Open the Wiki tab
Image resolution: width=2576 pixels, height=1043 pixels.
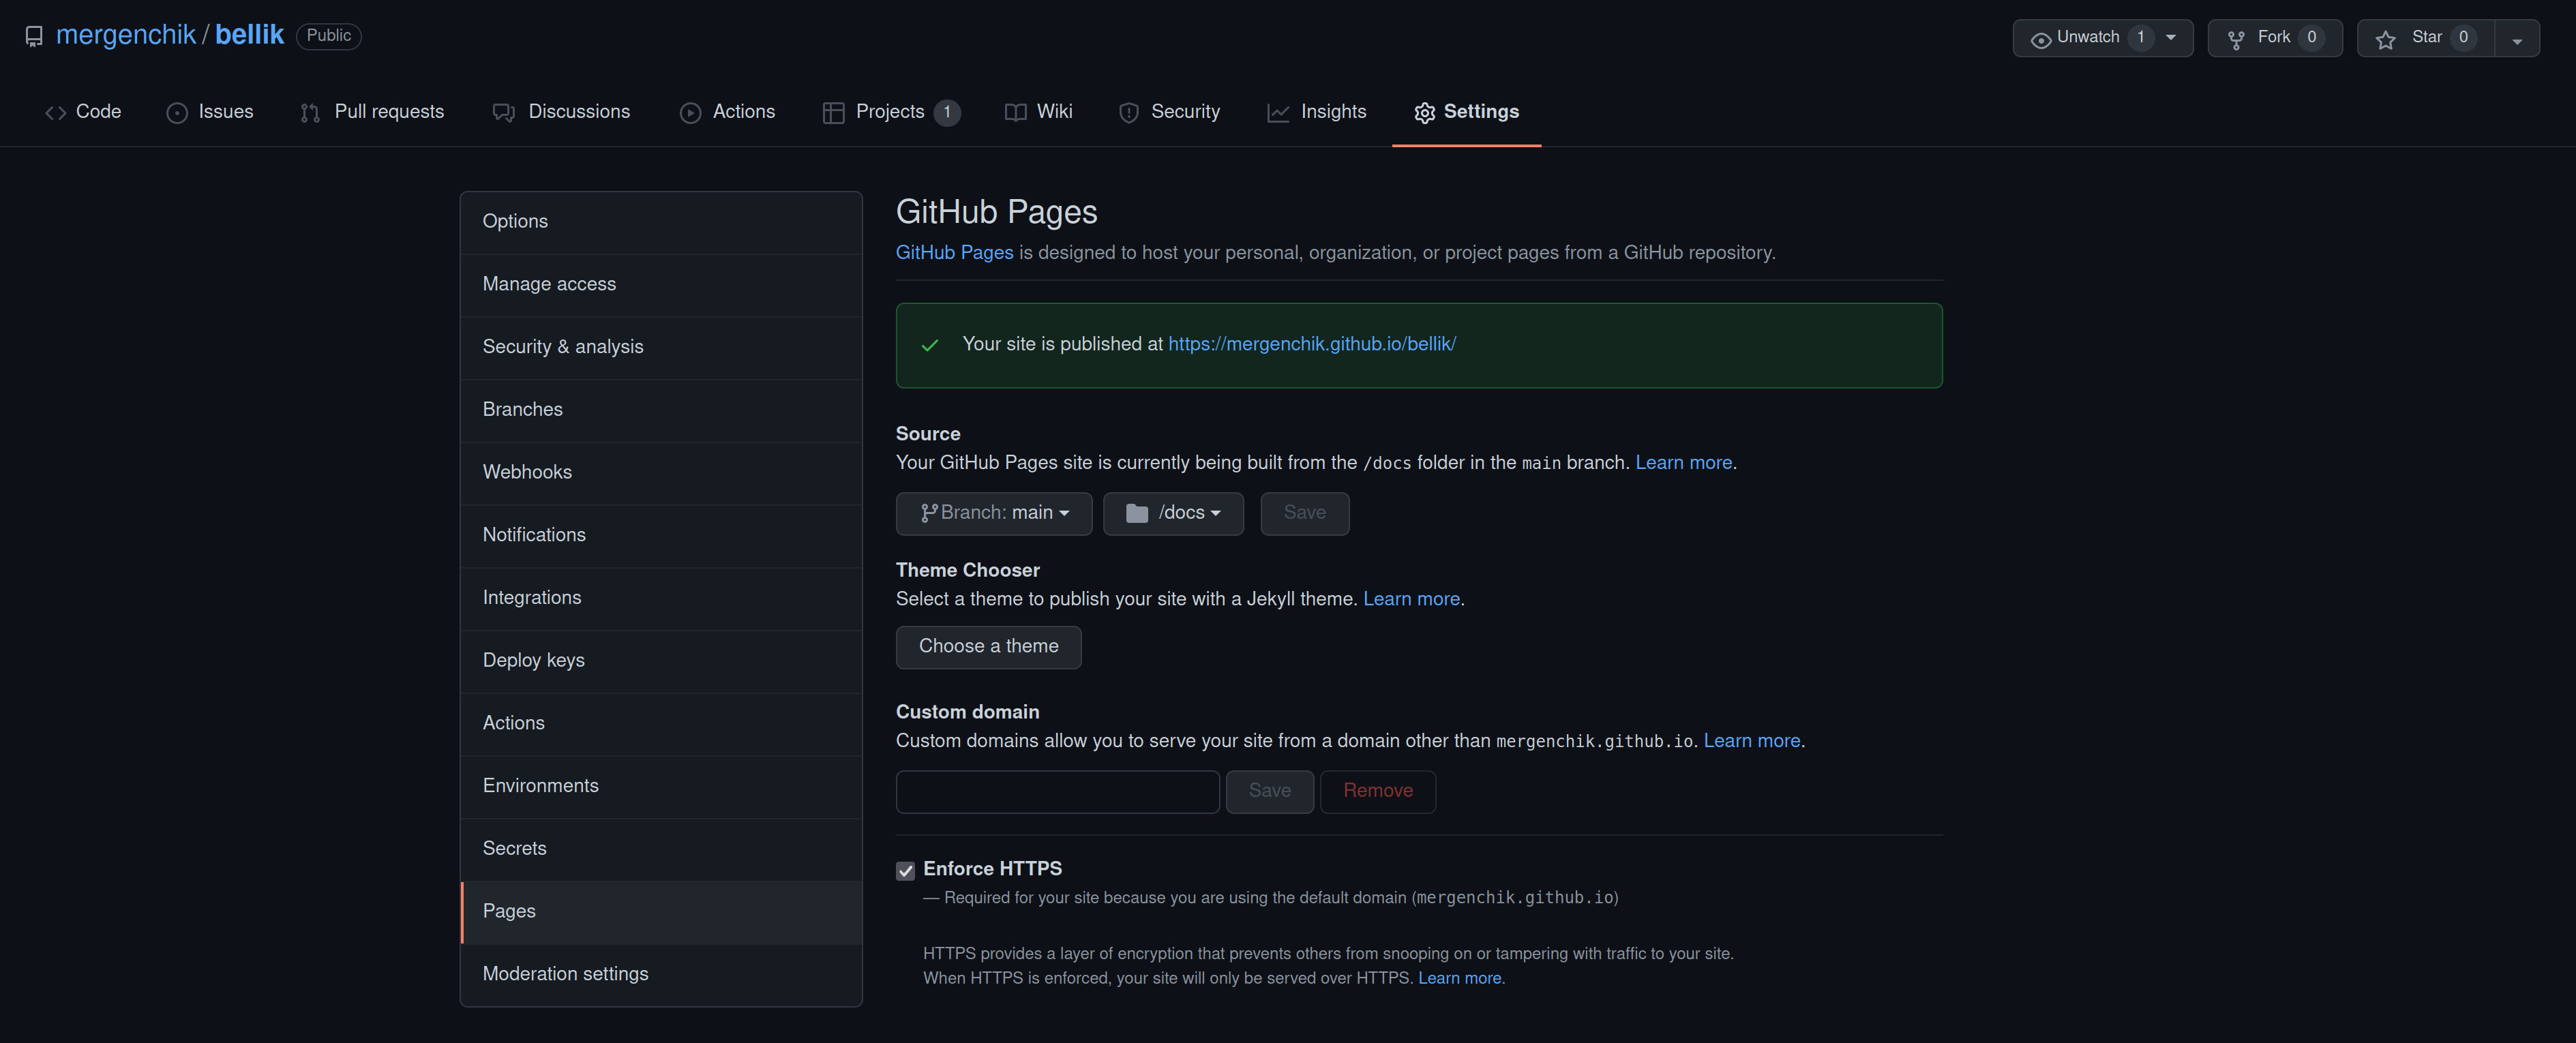(x=1038, y=112)
